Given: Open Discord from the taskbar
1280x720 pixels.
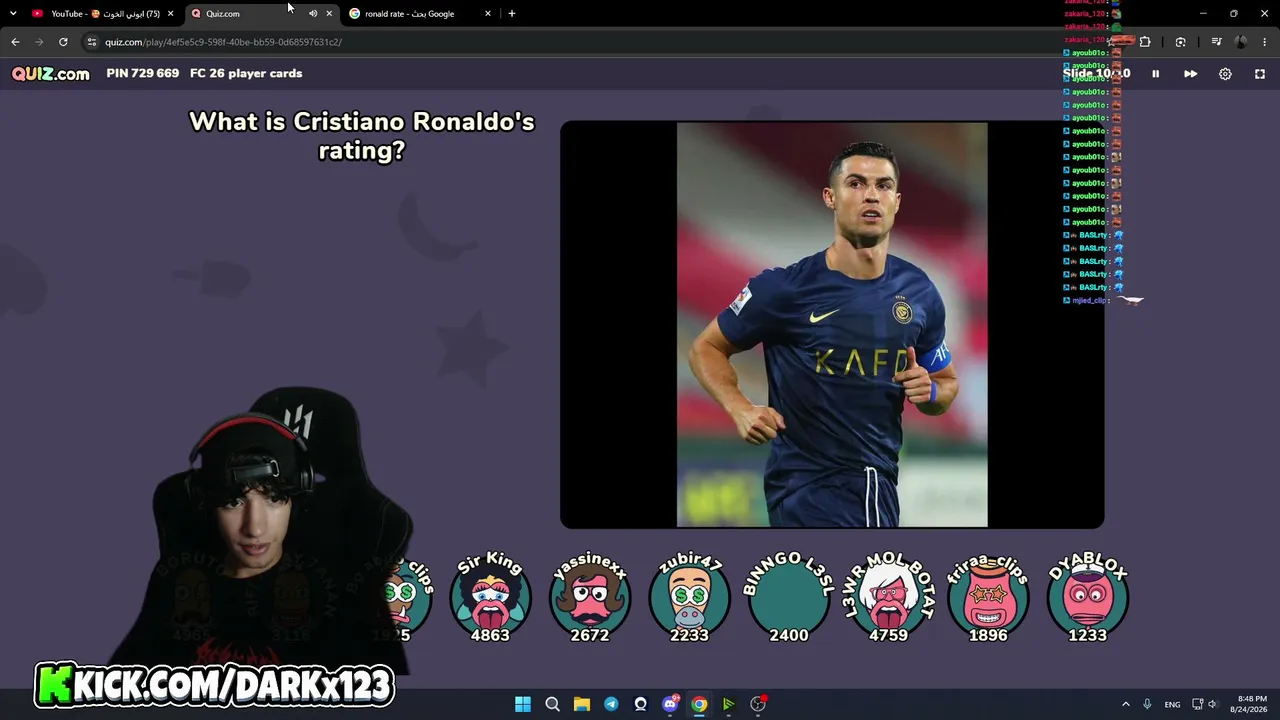Looking at the screenshot, I should [x=670, y=704].
